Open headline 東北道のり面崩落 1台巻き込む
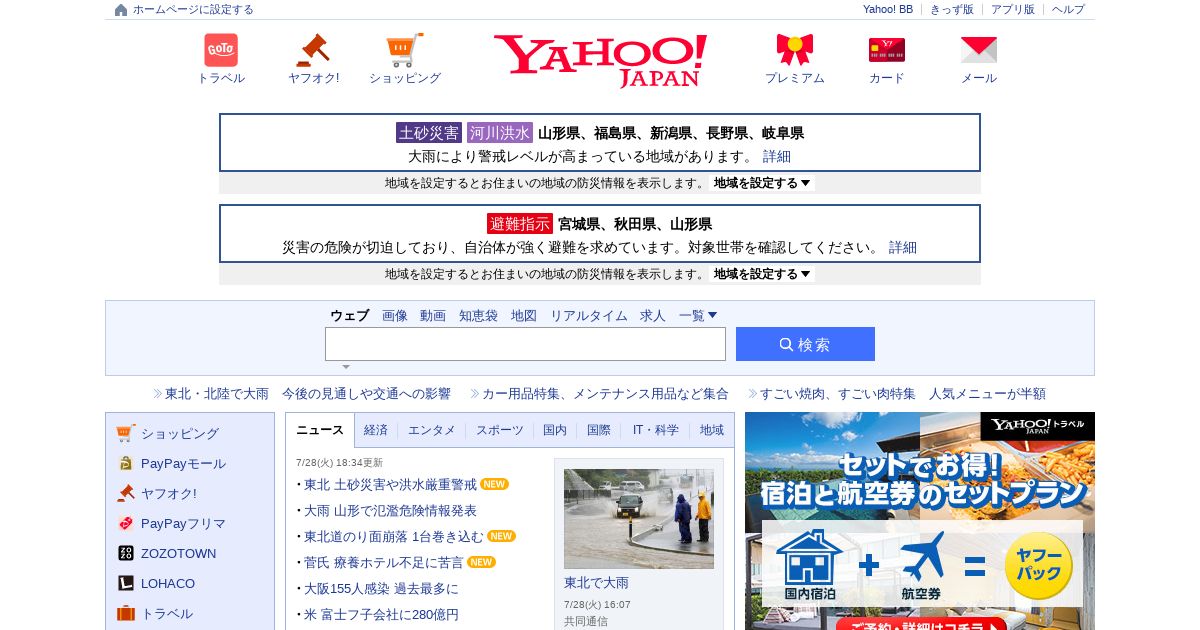1200x630 pixels. point(393,536)
